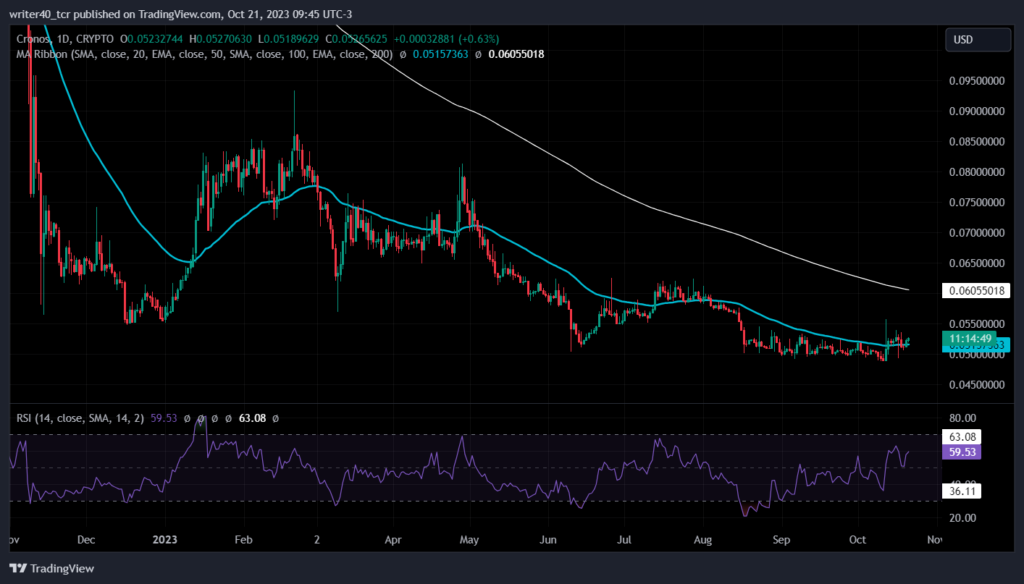Click the 0.08000000 price axis label
Image resolution: width=1024 pixels, height=584 pixels.
976,172
